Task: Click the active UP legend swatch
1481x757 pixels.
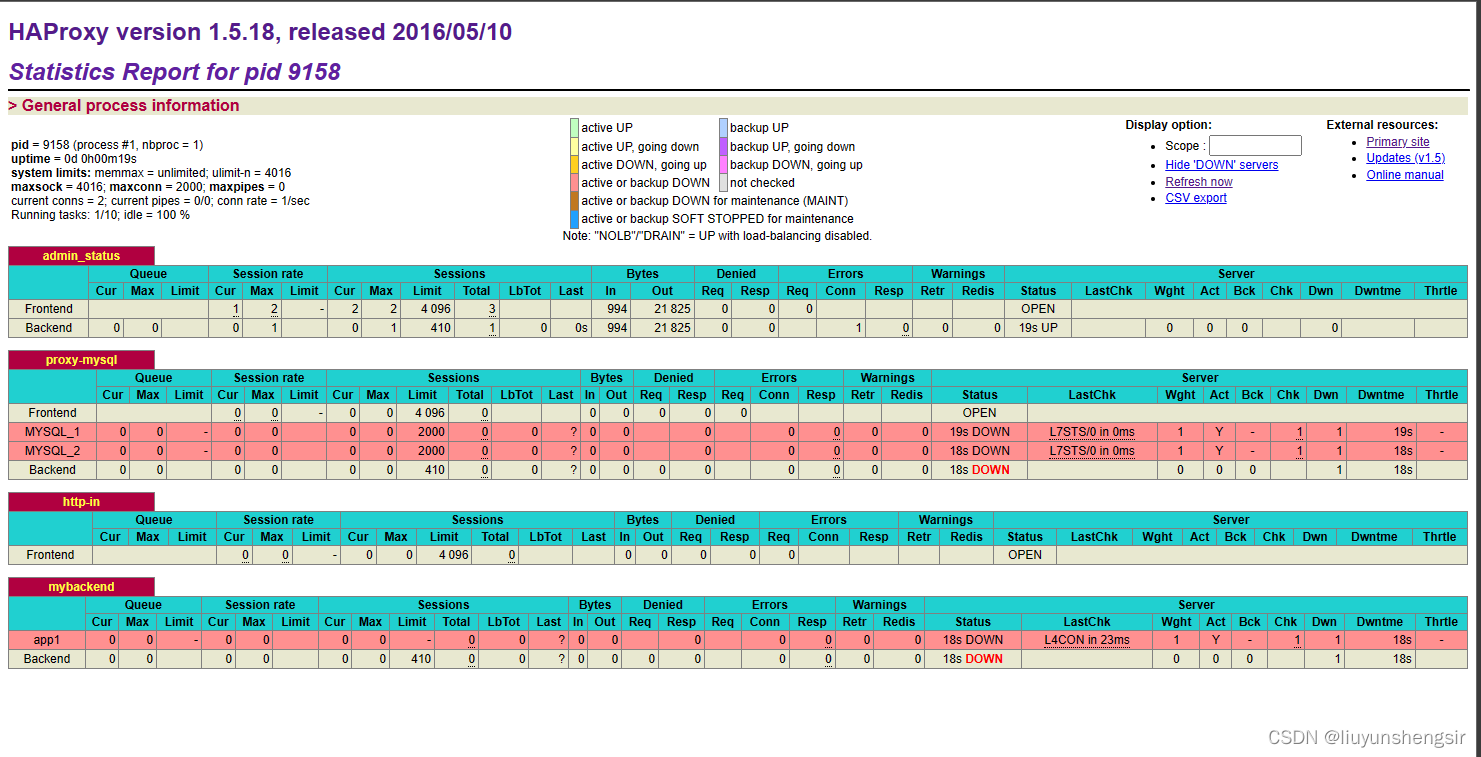Action: tap(574, 128)
